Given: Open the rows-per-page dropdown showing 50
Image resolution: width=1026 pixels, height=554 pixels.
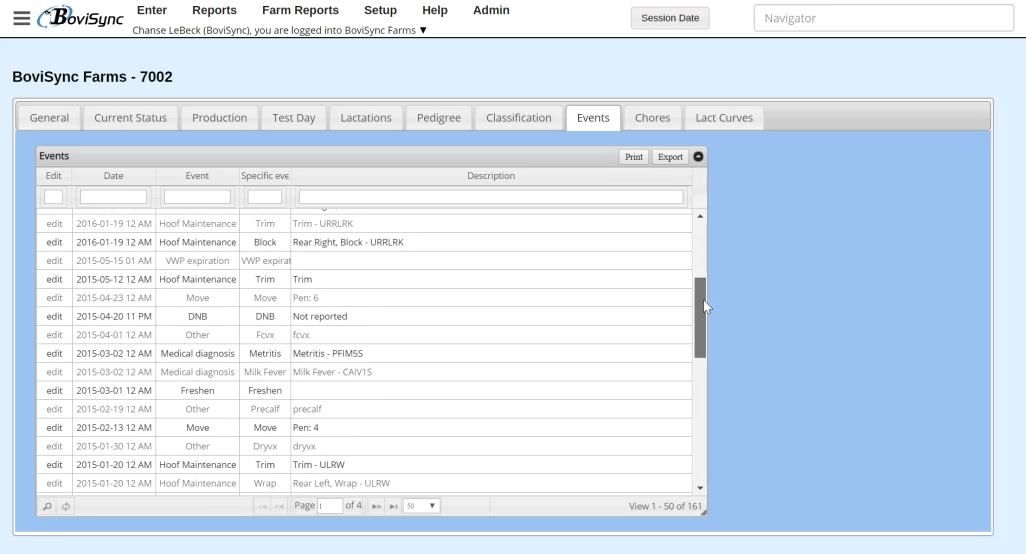Looking at the screenshot, I should 421,506.
